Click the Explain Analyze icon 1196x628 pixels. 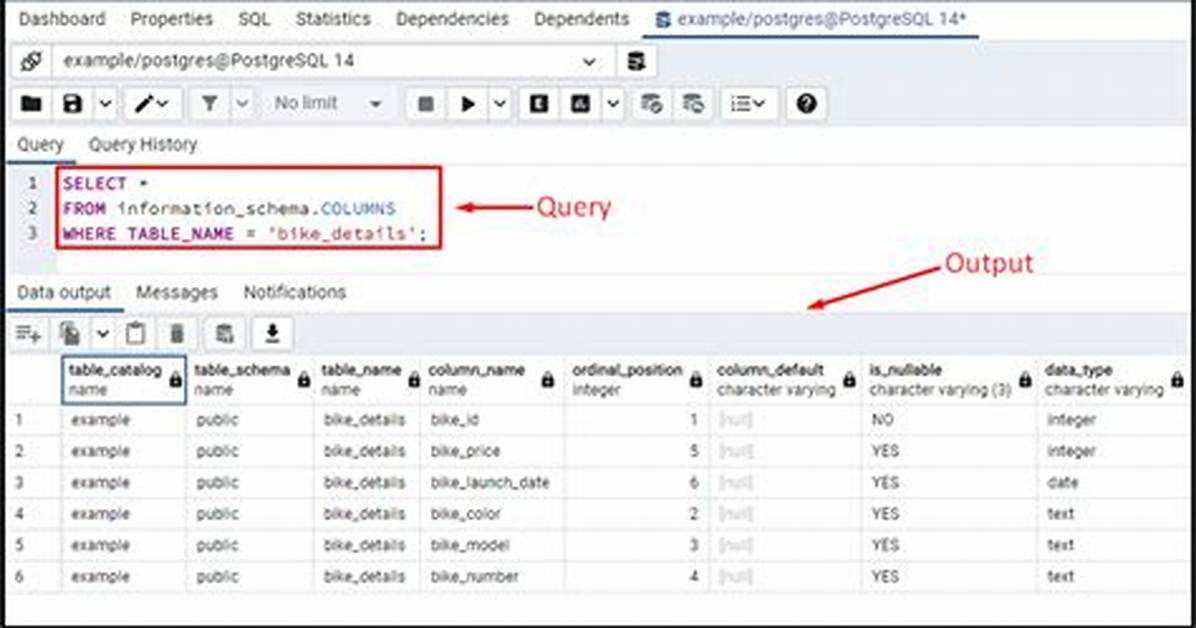580,104
